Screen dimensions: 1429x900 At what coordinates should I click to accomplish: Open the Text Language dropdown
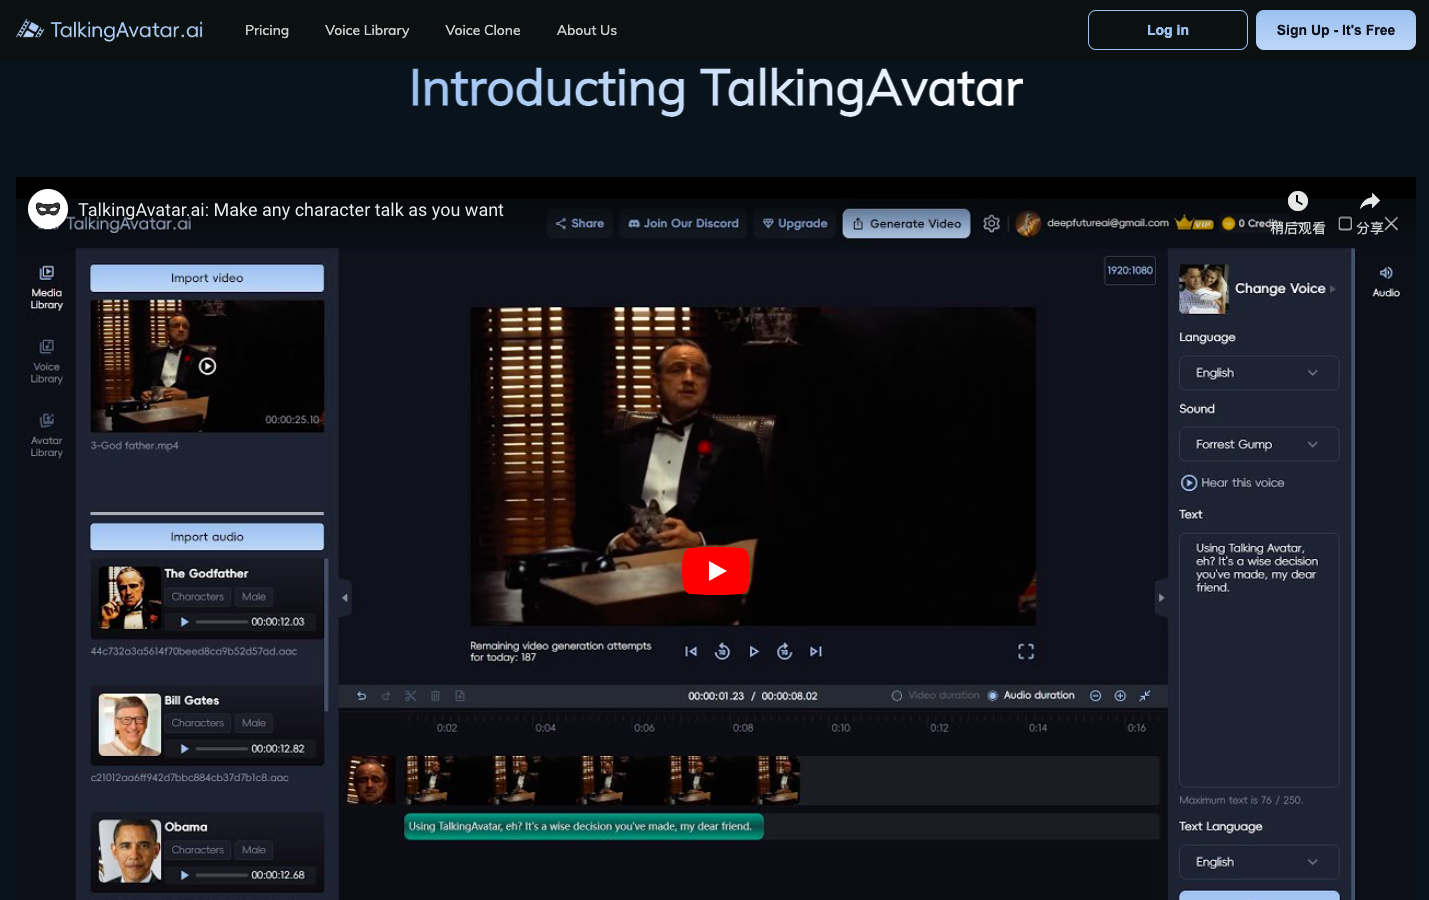pyautogui.click(x=1259, y=862)
